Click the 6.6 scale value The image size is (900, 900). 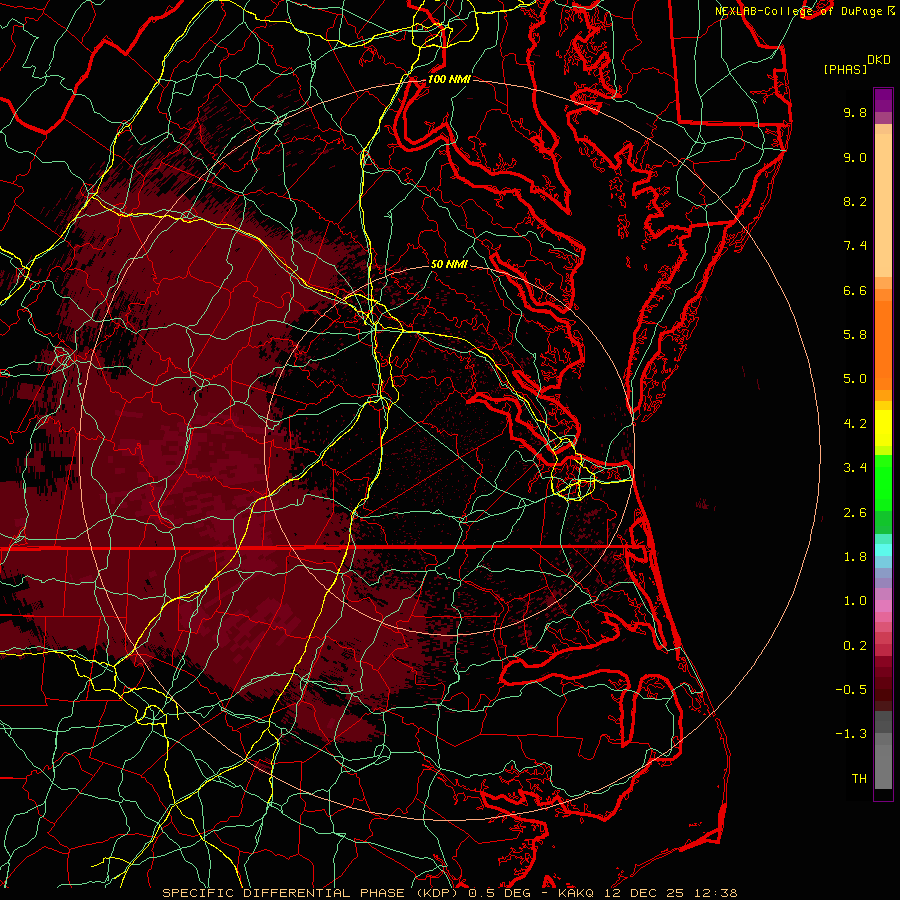tap(855, 290)
